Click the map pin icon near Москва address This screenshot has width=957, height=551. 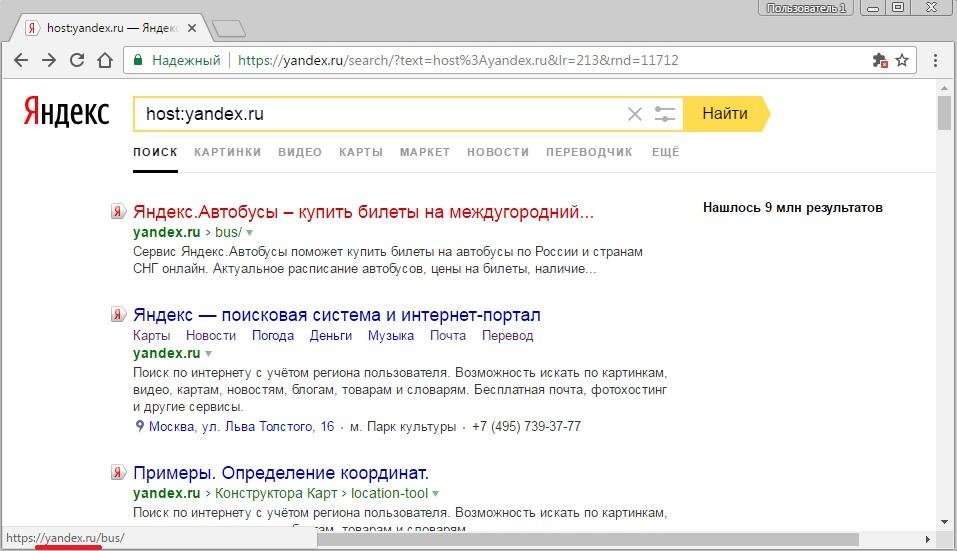(140, 426)
